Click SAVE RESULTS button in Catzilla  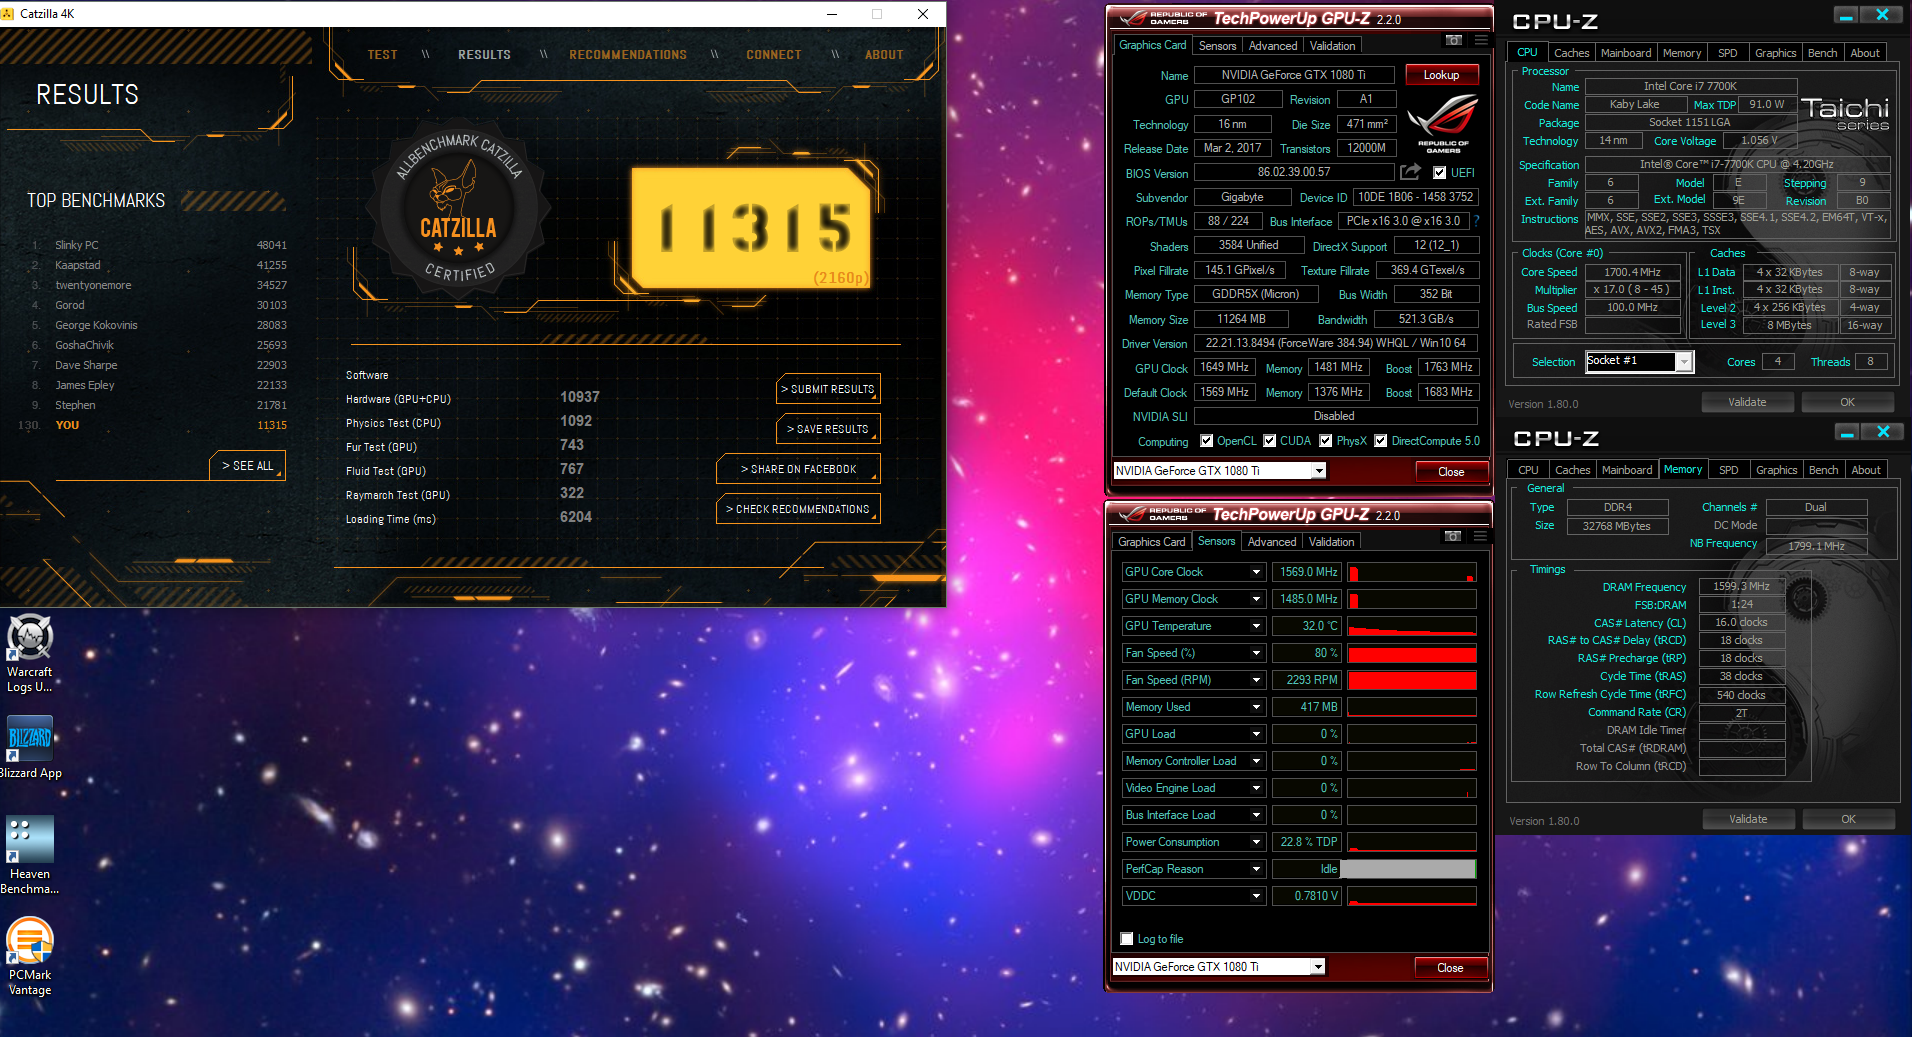pyautogui.click(x=828, y=429)
